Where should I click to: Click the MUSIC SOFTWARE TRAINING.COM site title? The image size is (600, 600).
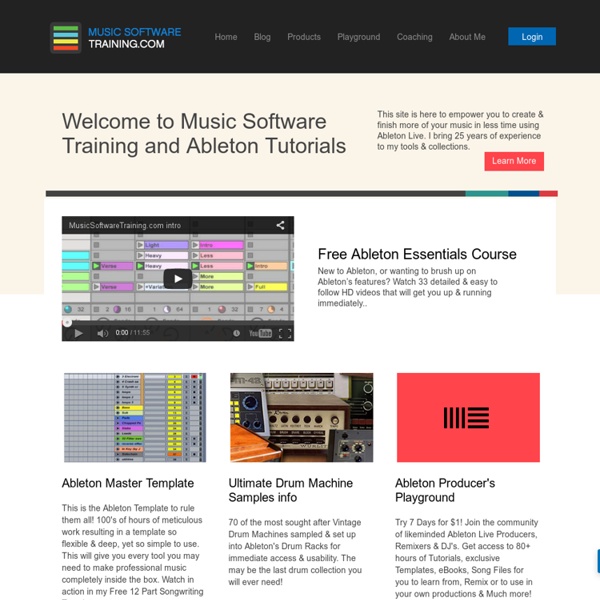135,38
